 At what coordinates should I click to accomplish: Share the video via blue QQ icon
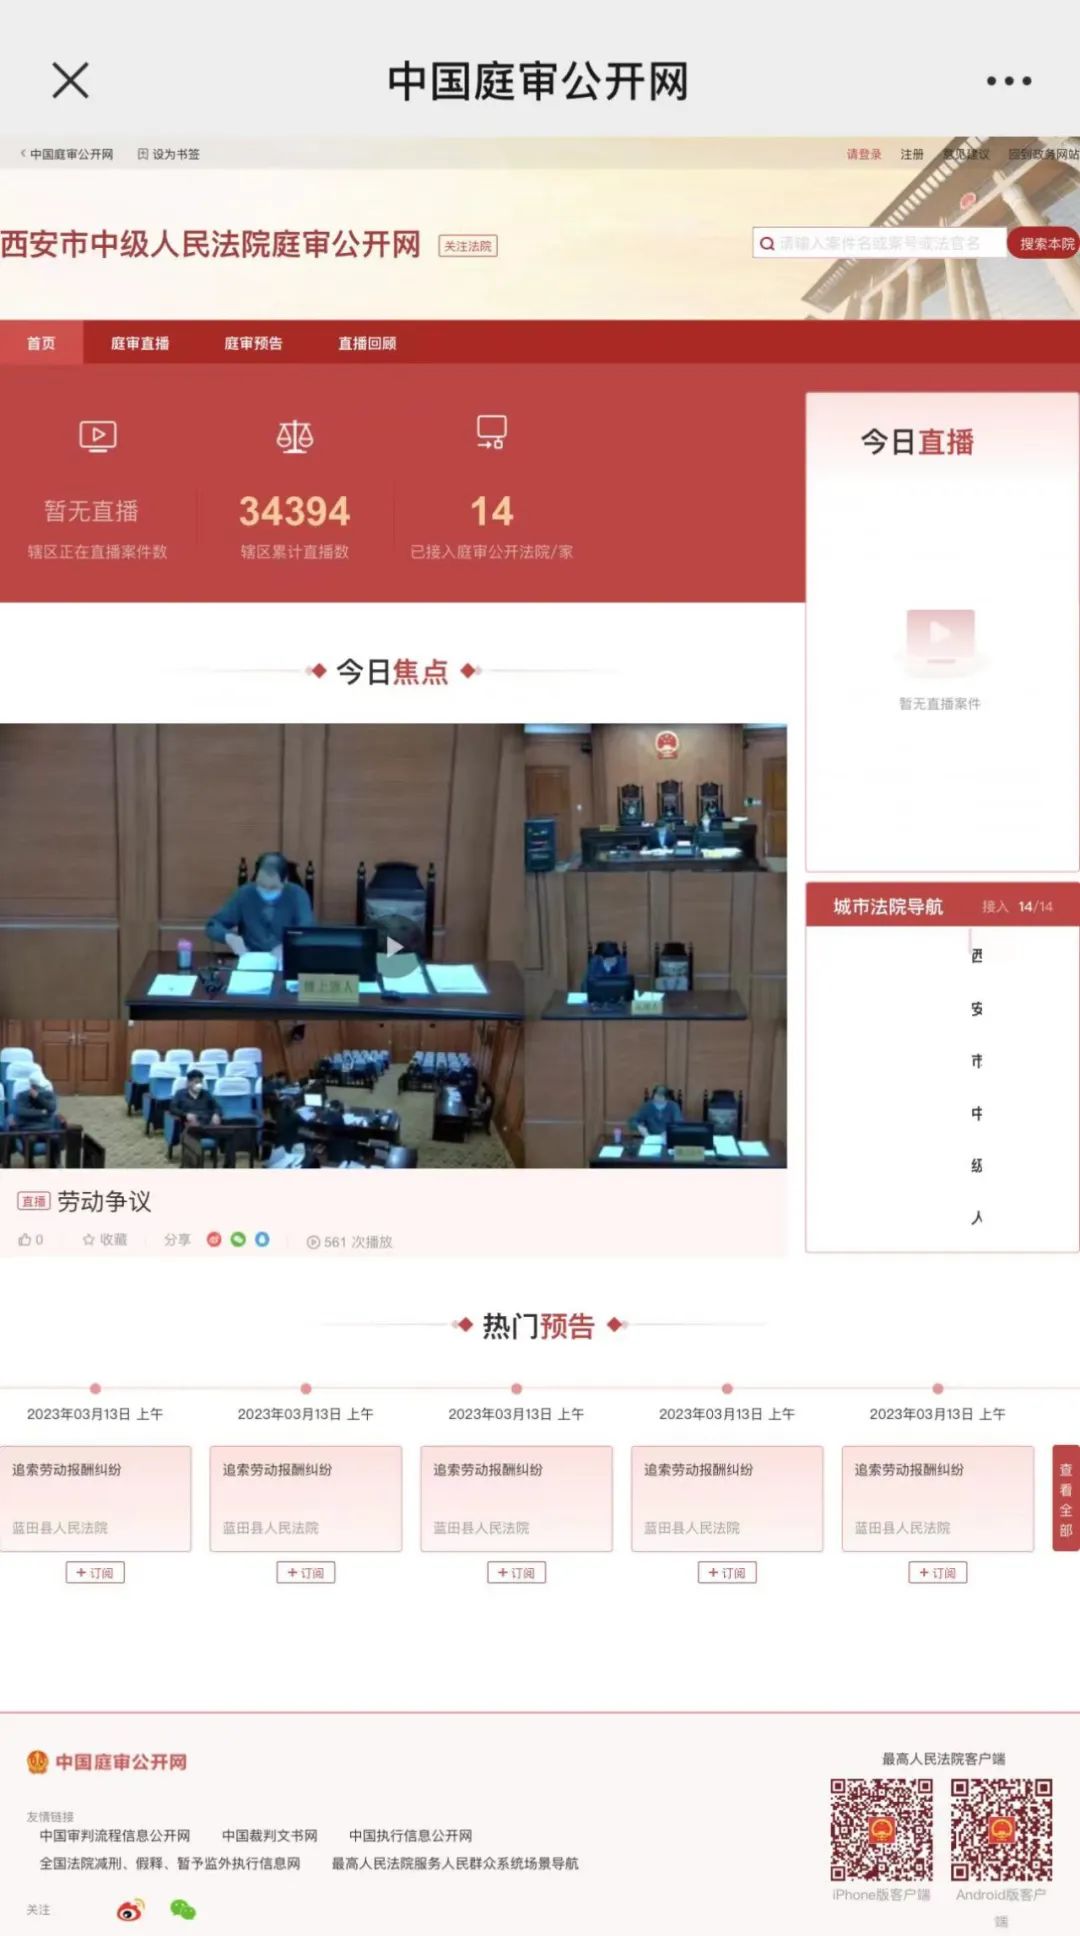(262, 1239)
